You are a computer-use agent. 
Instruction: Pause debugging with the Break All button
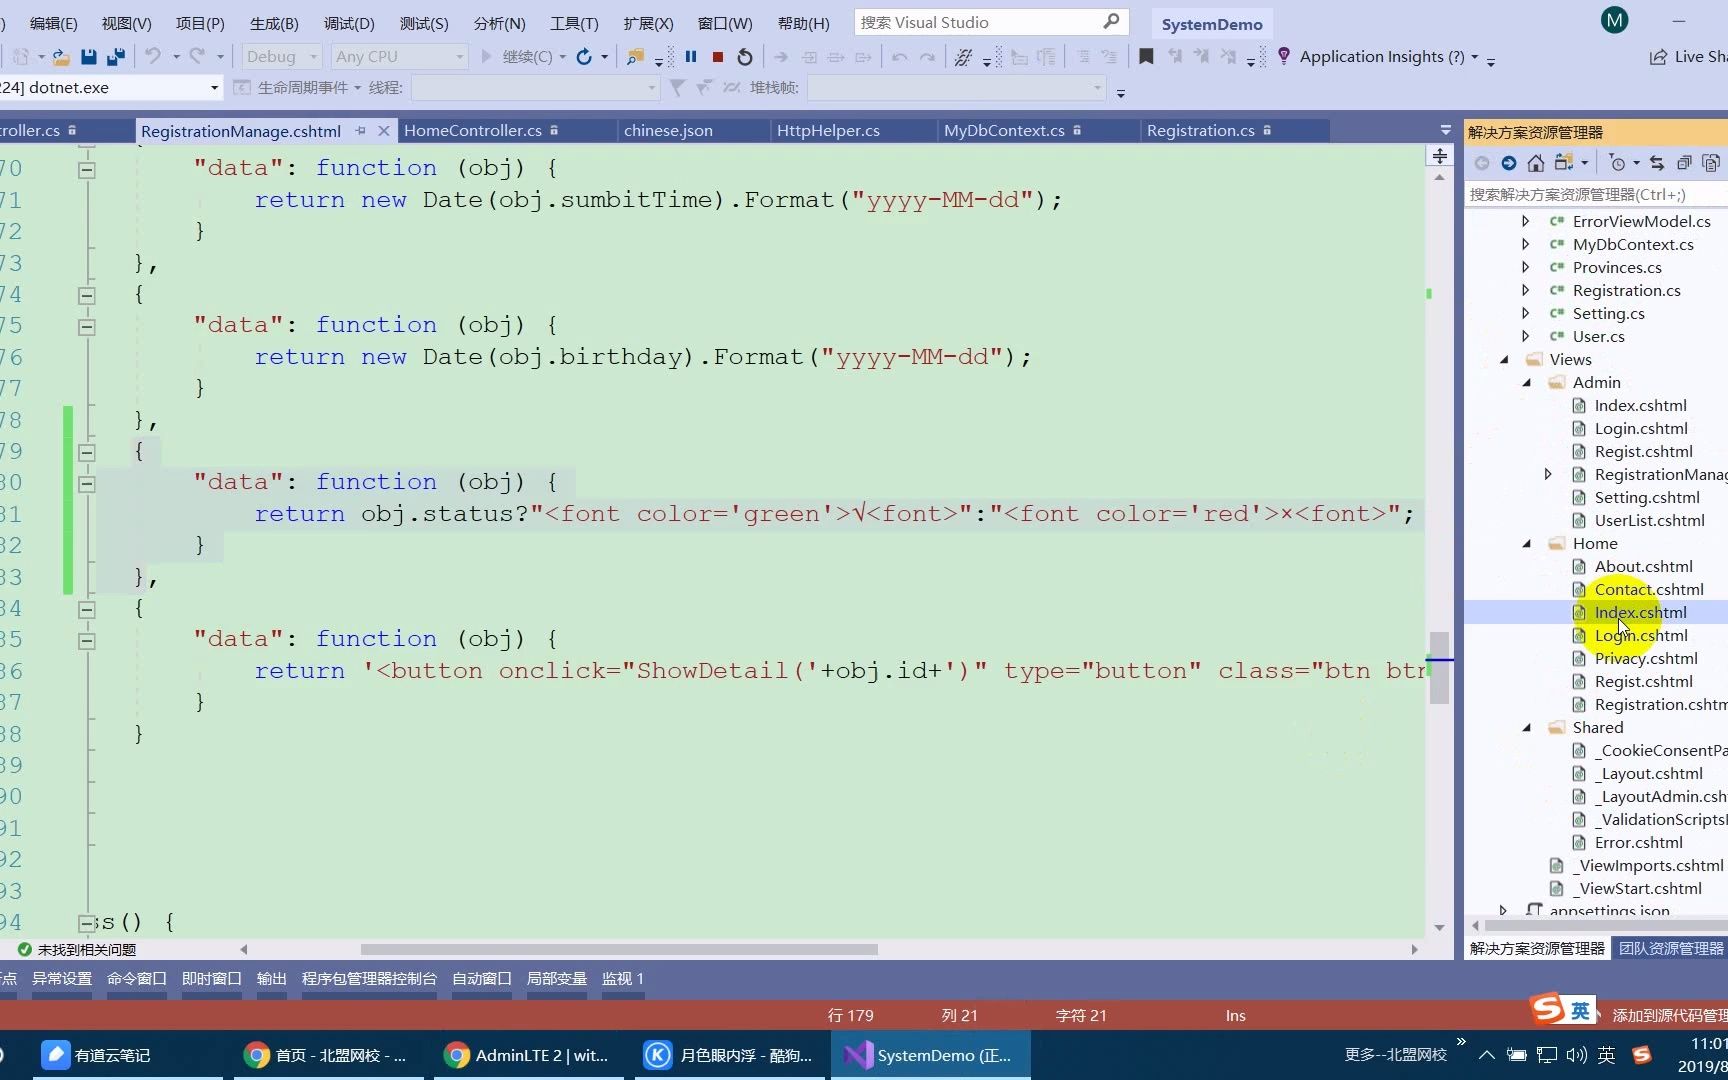coord(691,57)
